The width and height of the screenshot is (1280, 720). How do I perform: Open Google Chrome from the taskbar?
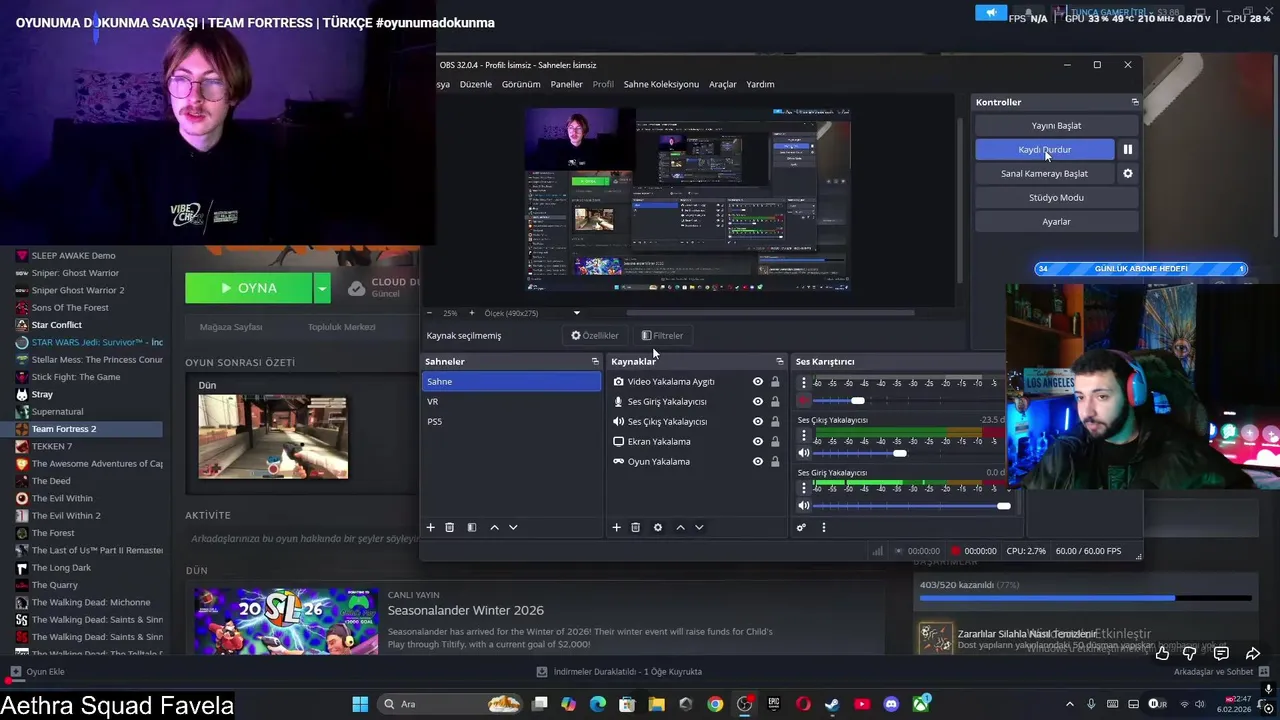click(x=715, y=704)
